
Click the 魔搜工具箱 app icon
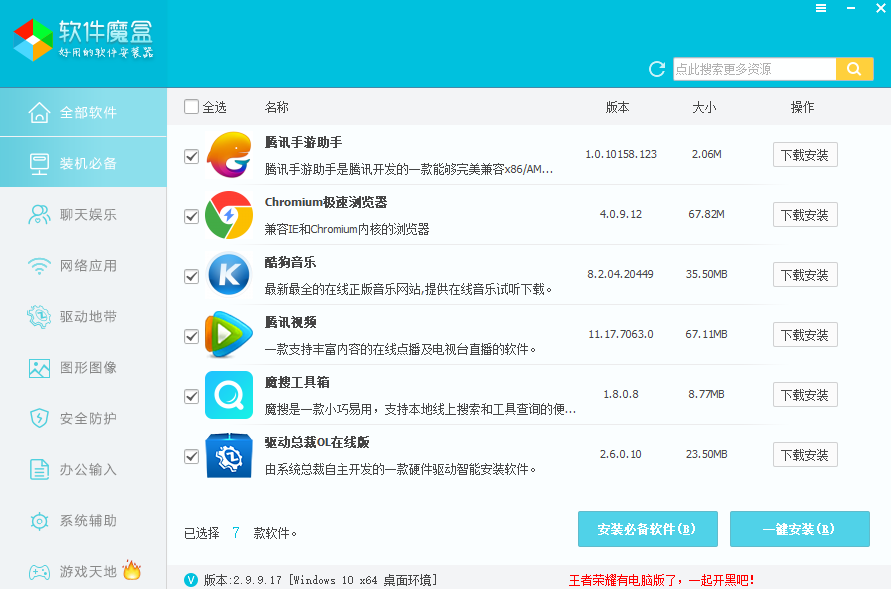(228, 395)
